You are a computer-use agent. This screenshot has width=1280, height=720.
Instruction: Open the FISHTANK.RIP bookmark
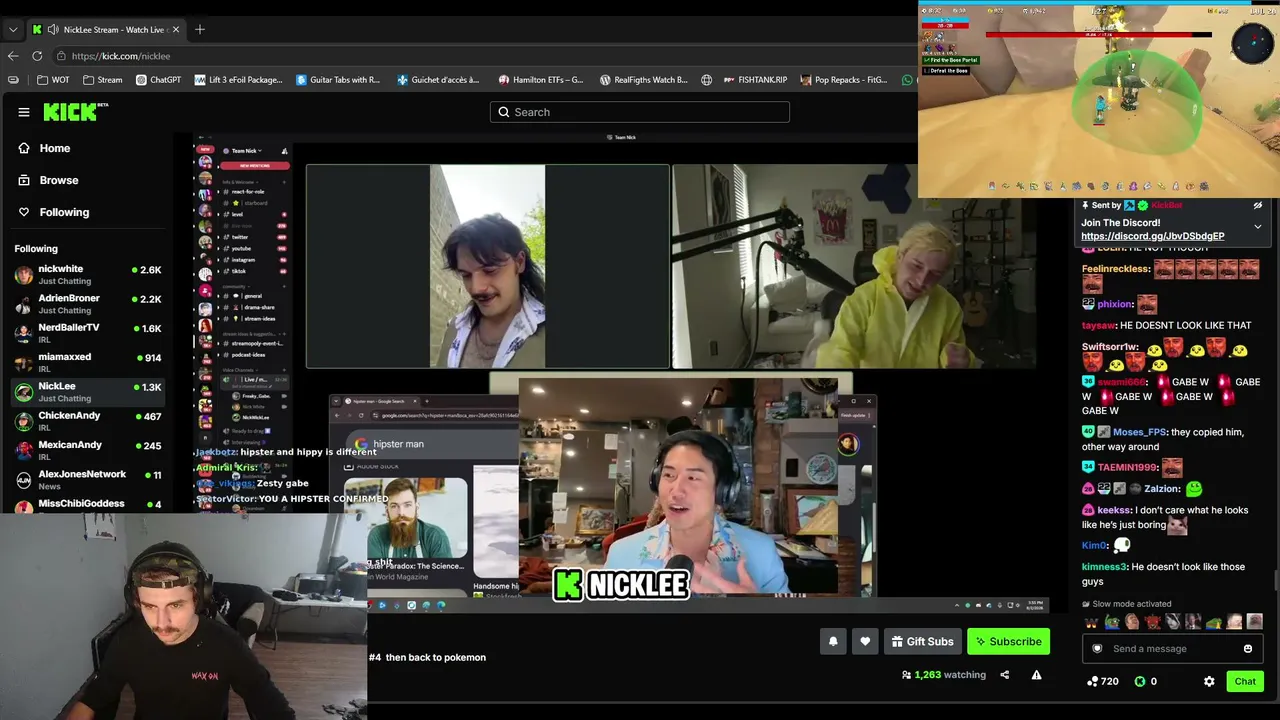pyautogui.click(x=755, y=80)
